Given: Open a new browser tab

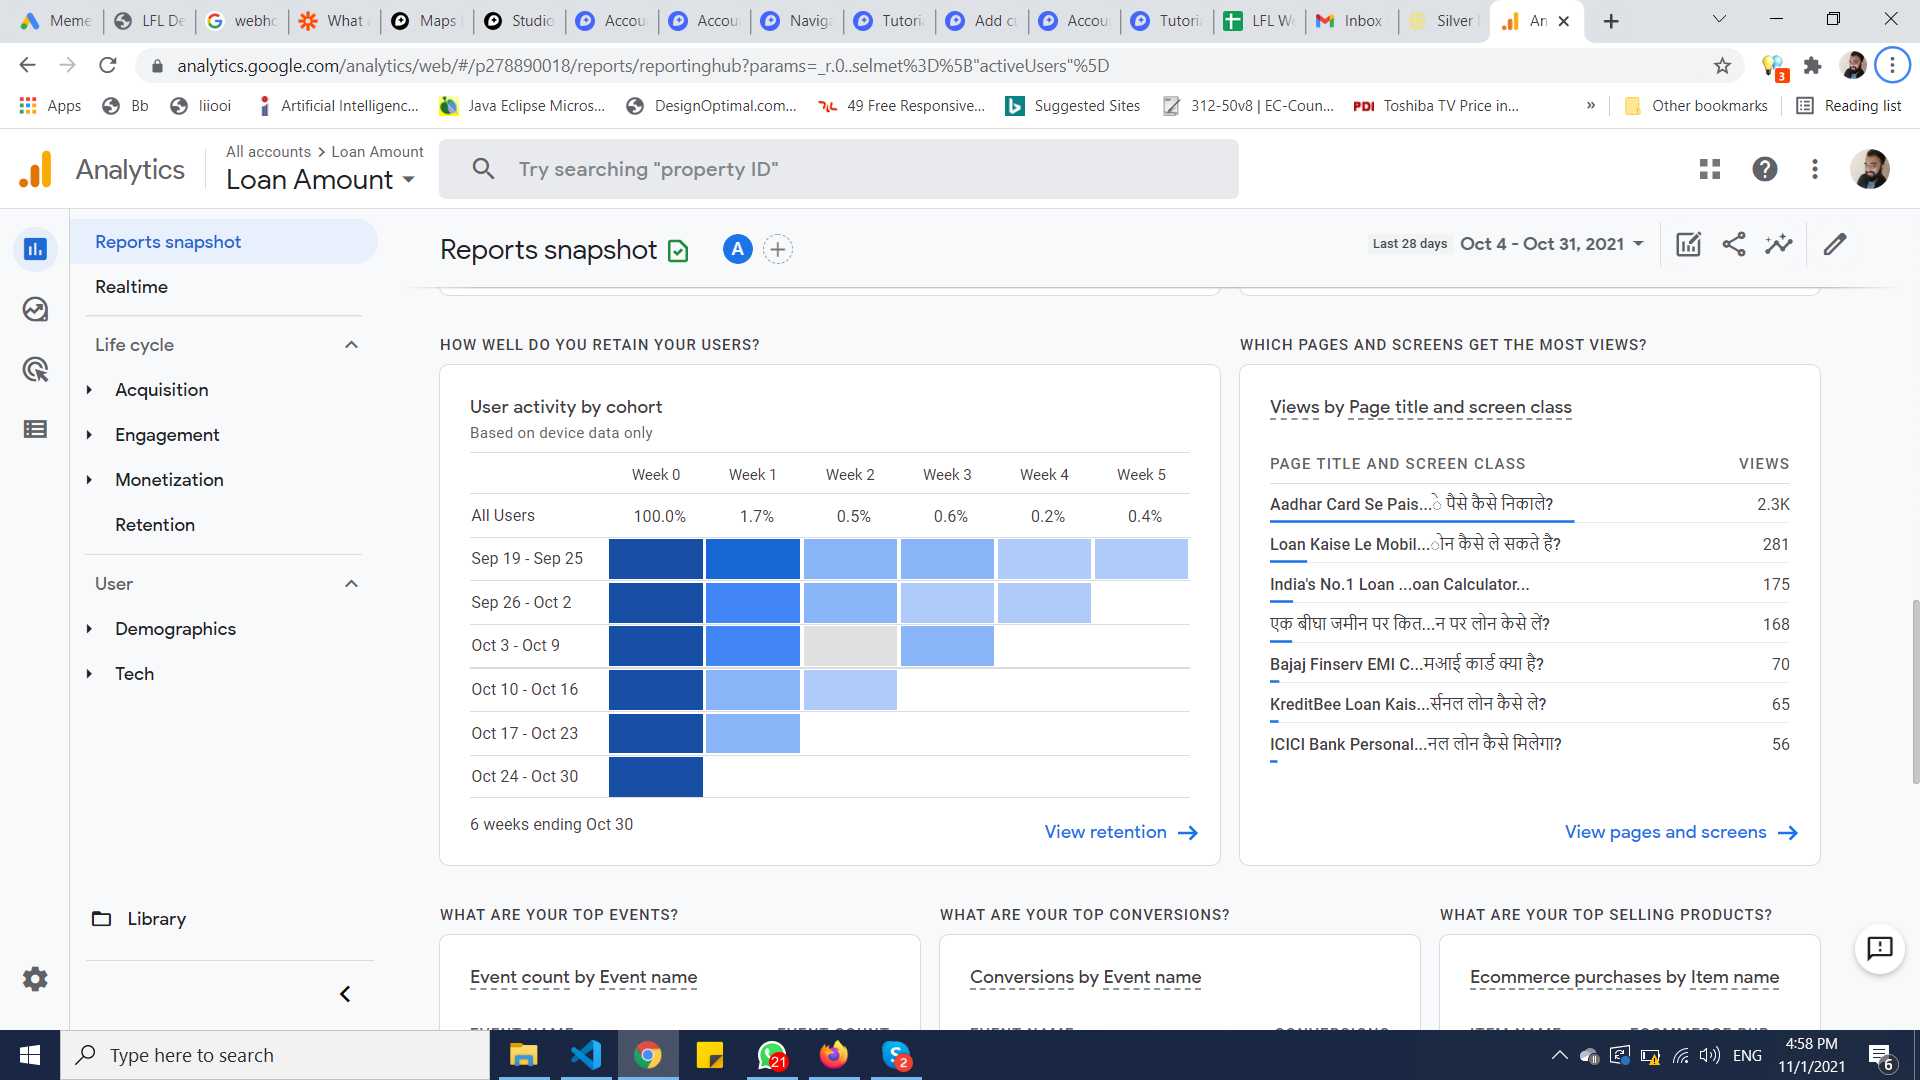Looking at the screenshot, I should (1610, 21).
